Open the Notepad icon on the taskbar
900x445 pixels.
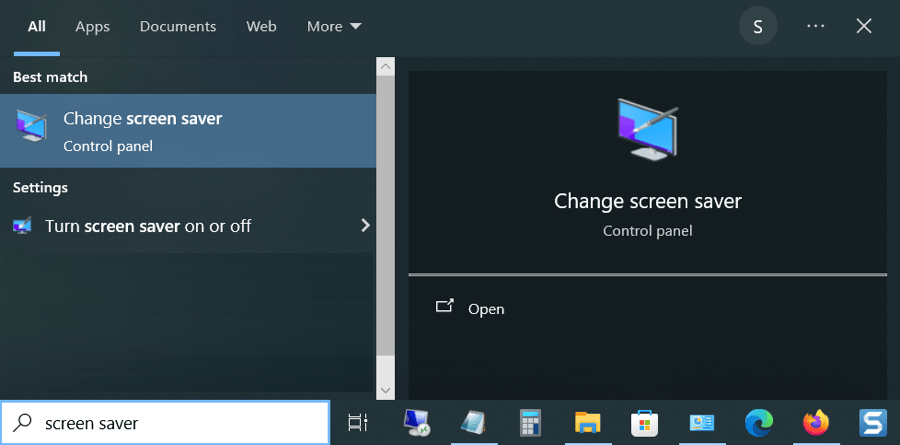474,424
